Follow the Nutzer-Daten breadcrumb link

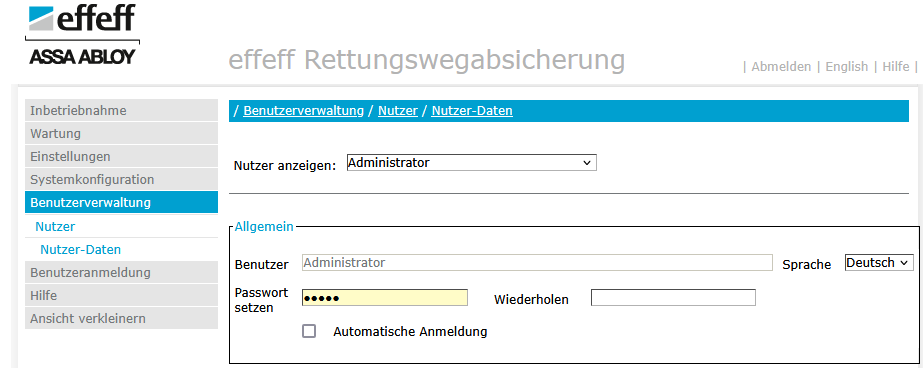472,111
